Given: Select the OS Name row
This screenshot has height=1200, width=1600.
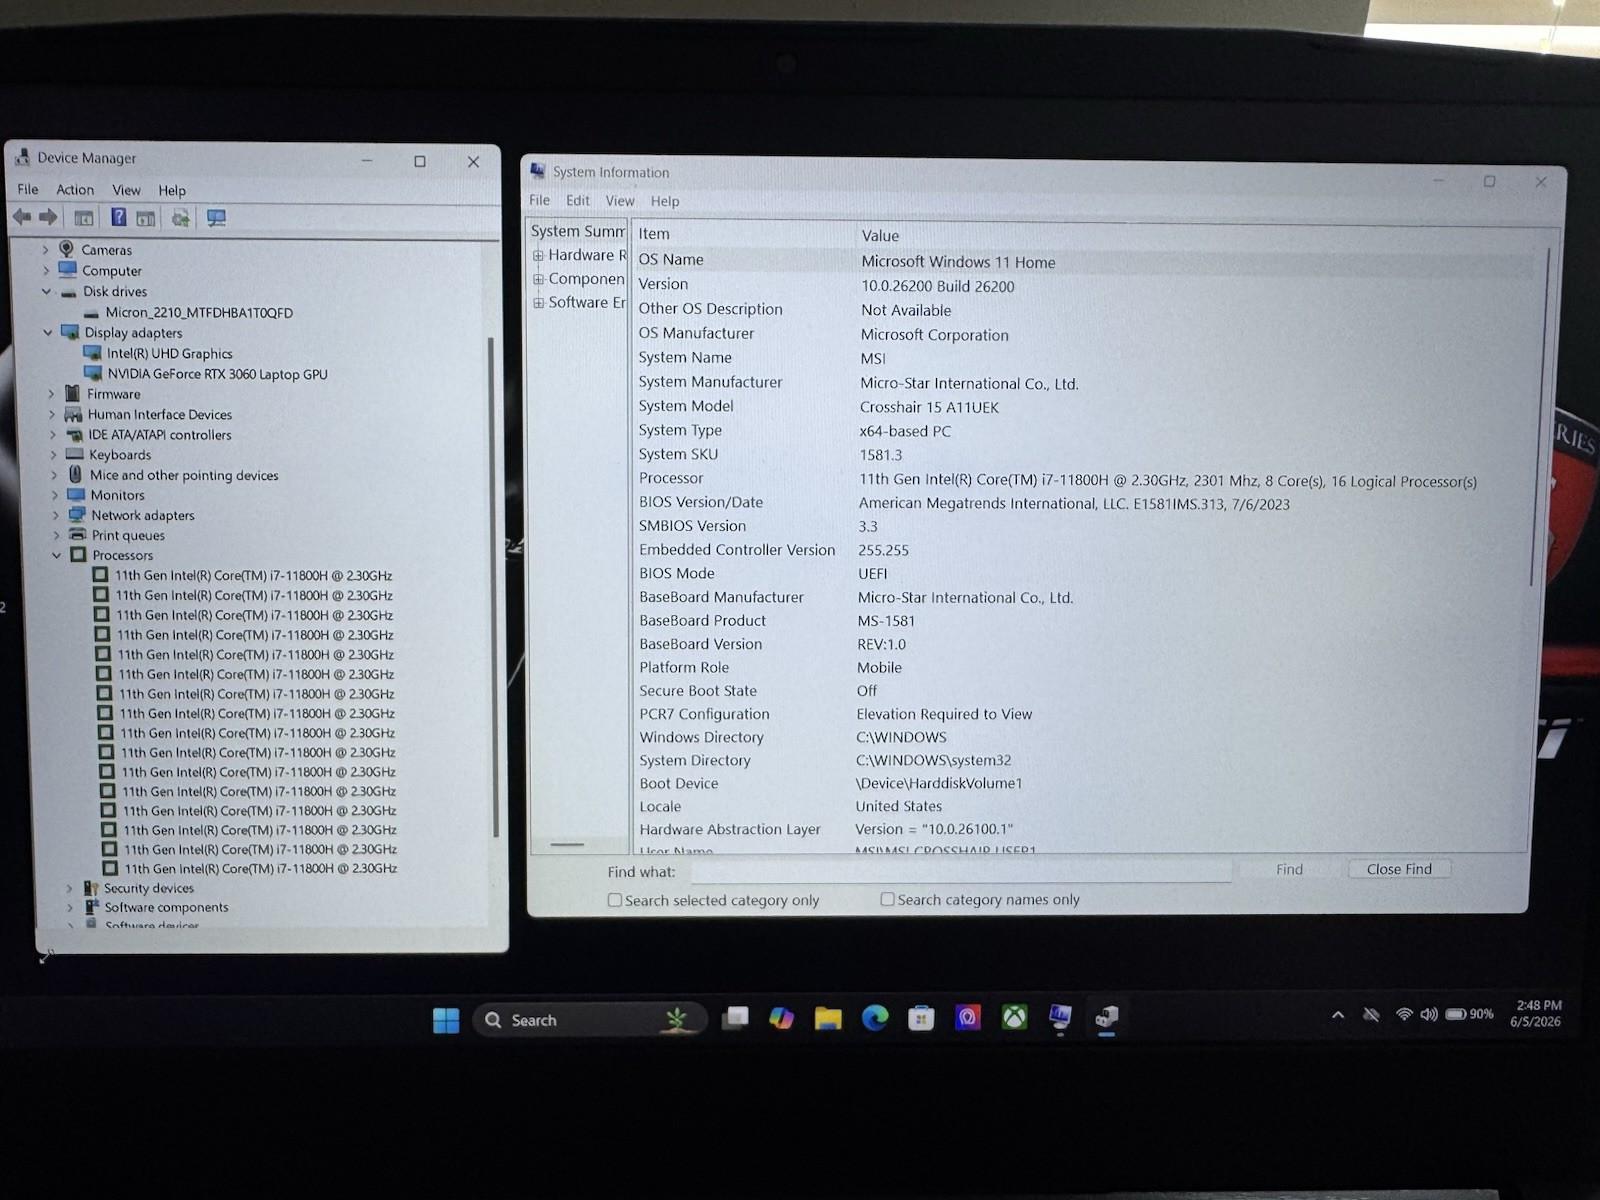Looking at the screenshot, I should (1085, 261).
